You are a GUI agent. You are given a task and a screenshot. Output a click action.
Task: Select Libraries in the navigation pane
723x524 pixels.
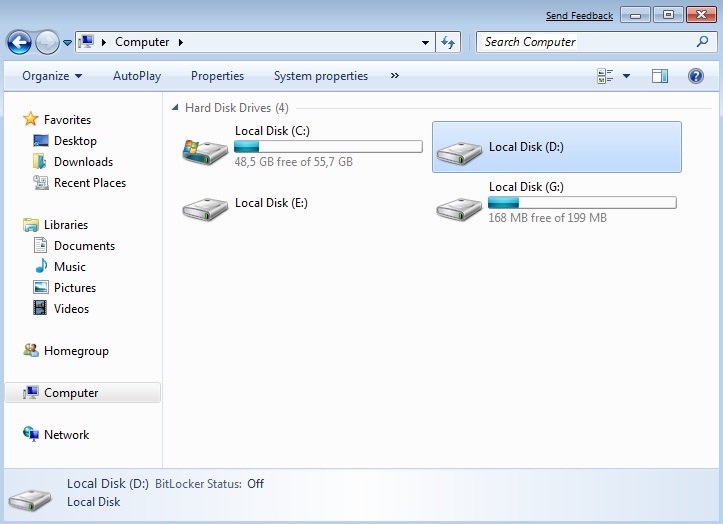tap(66, 225)
